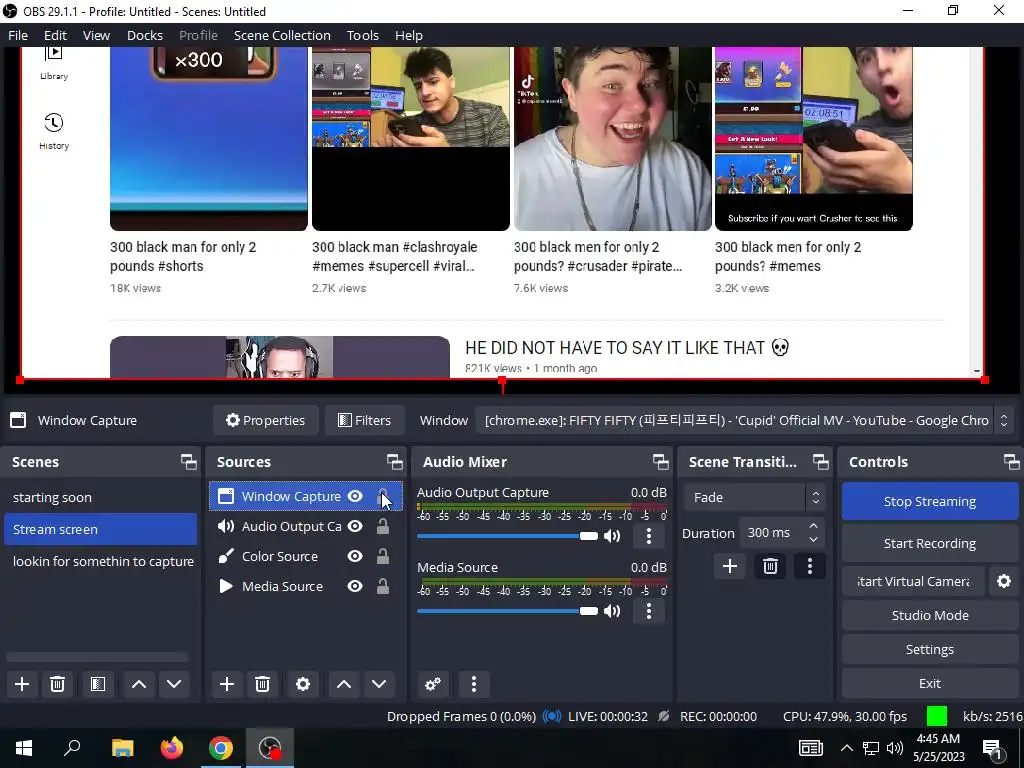Viewport: 1024px width, 768px height.
Task: Pop out the Controls dock
Action: point(1012,462)
